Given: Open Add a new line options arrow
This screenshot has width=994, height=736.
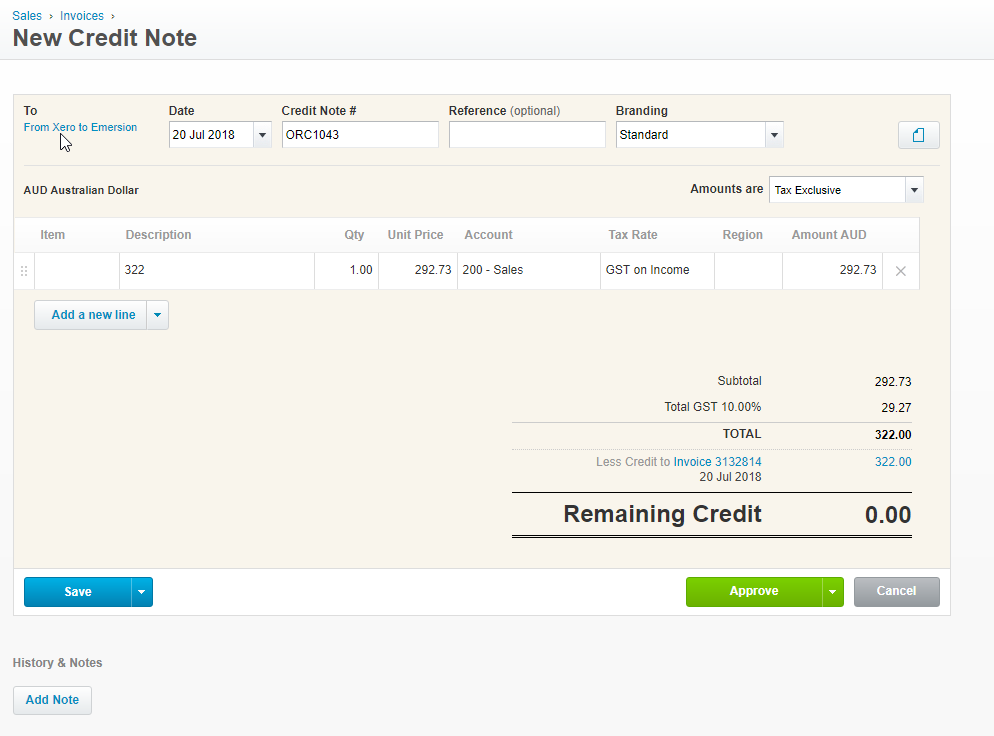Looking at the screenshot, I should pyautogui.click(x=157, y=315).
